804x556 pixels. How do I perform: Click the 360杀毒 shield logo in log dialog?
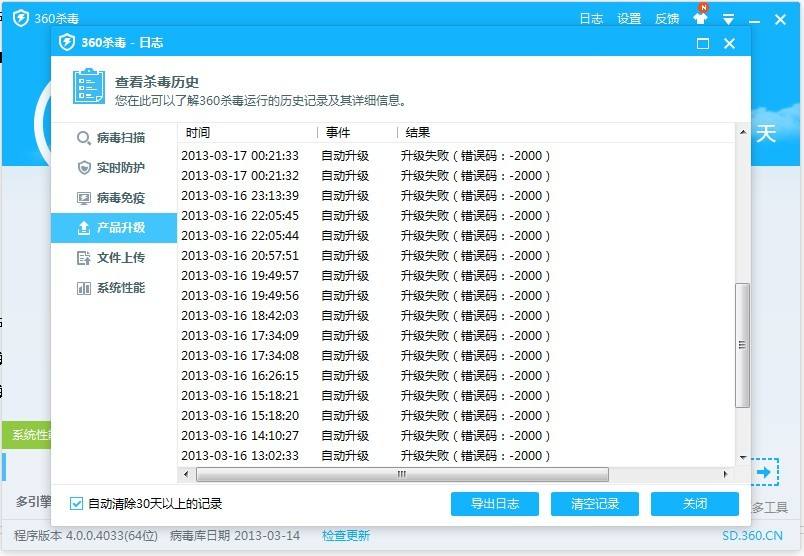[x=67, y=42]
